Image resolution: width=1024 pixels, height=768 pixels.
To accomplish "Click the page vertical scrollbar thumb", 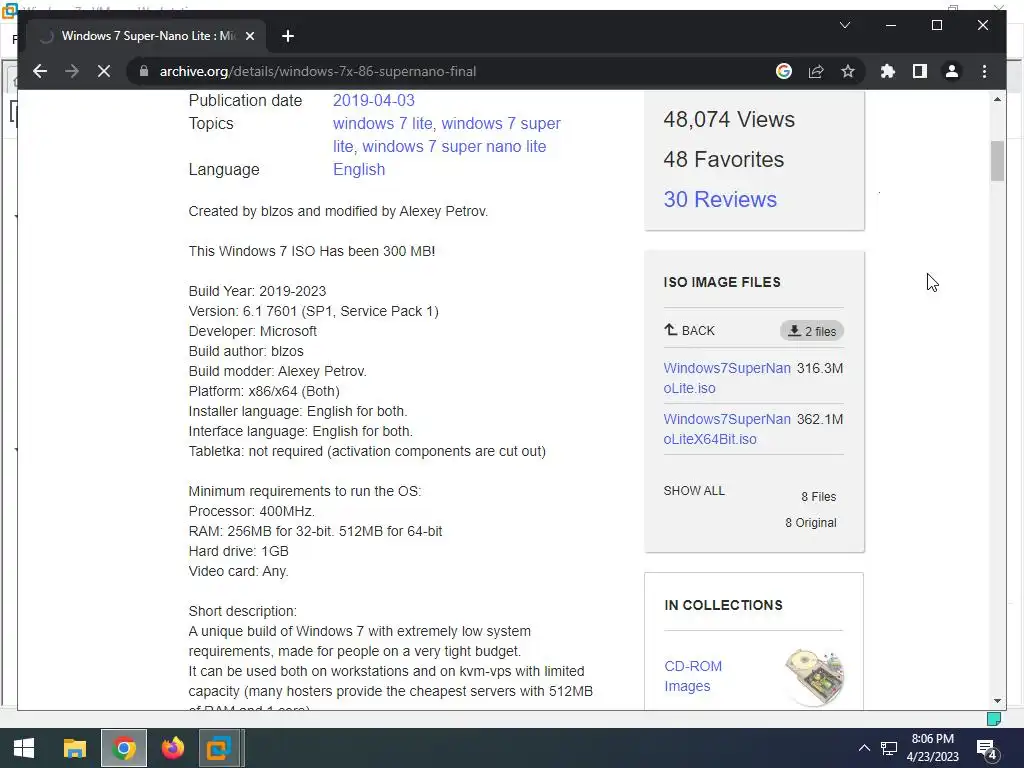I will coord(997,161).
